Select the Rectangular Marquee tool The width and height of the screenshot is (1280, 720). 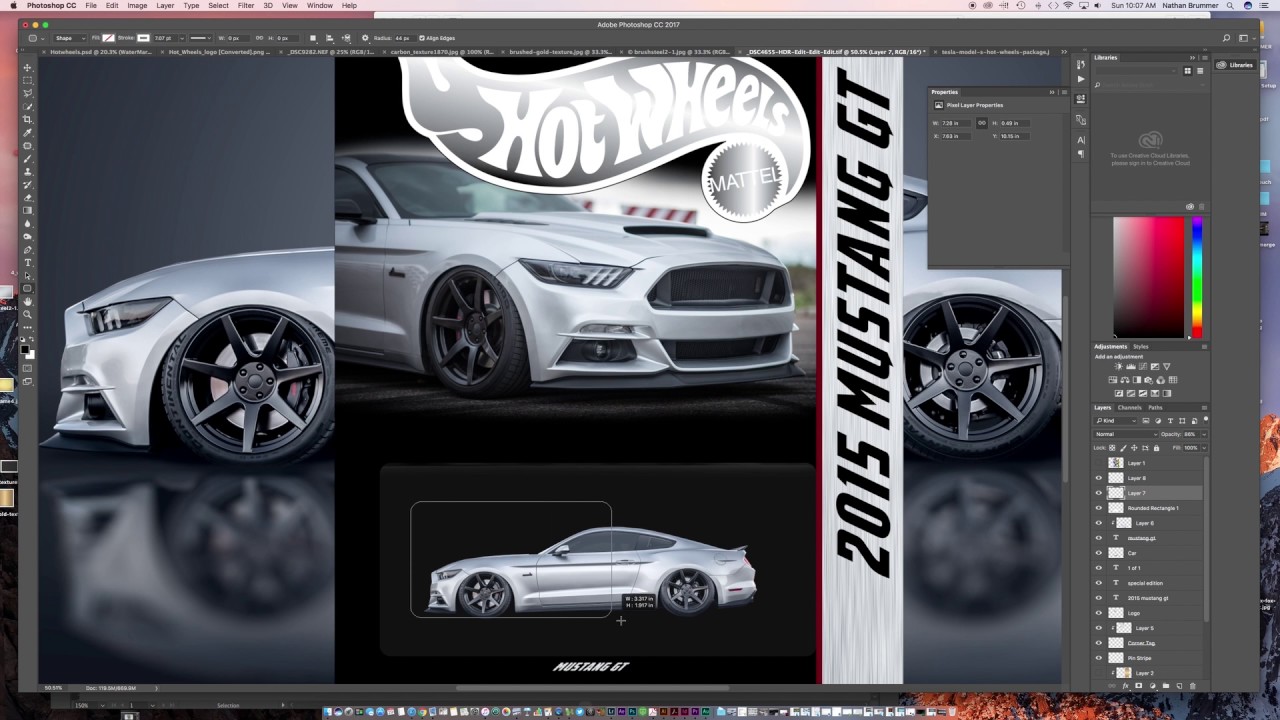pyautogui.click(x=27, y=80)
